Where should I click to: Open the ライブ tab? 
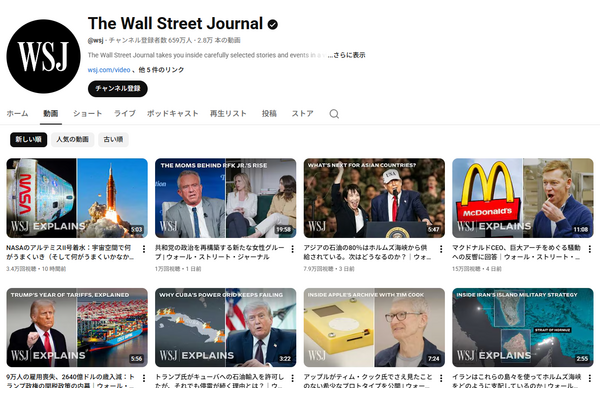point(125,113)
